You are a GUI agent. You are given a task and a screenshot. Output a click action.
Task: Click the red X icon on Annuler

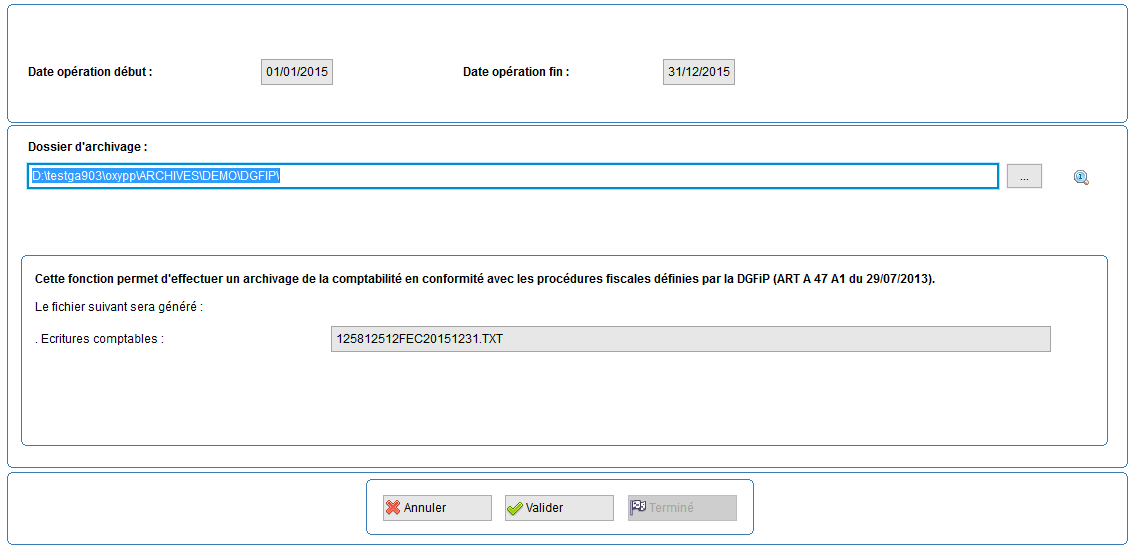coord(393,508)
